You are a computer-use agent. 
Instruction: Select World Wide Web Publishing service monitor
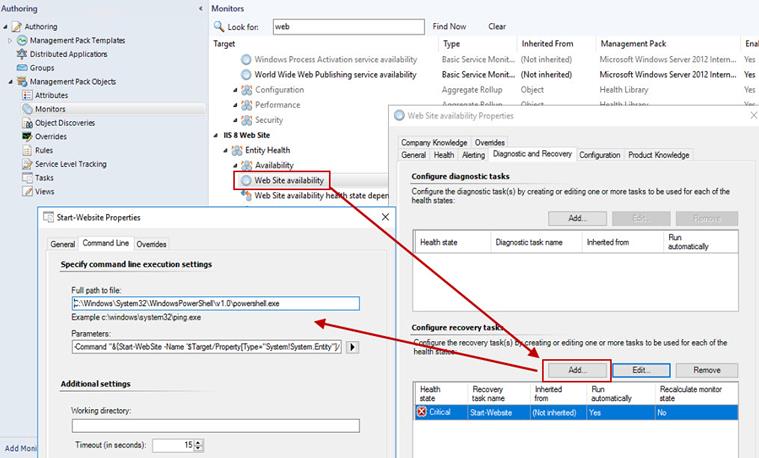(x=335, y=74)
